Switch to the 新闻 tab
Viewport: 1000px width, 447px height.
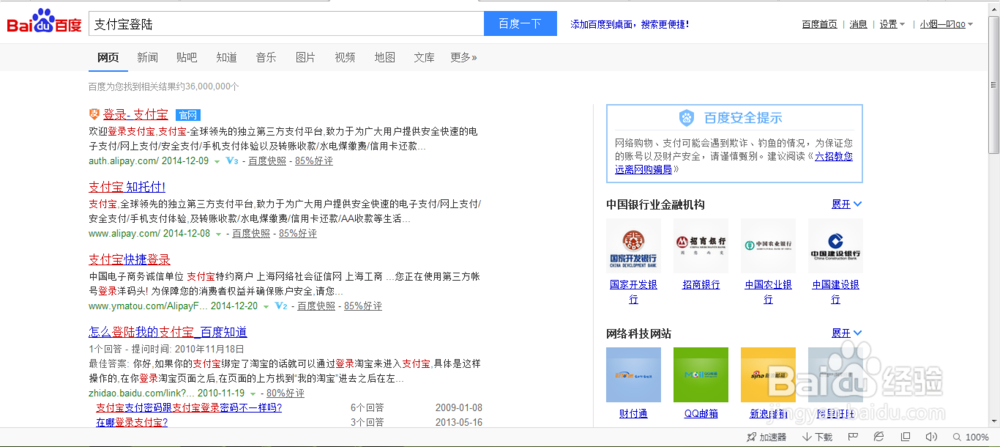click(x=147, y=57)
